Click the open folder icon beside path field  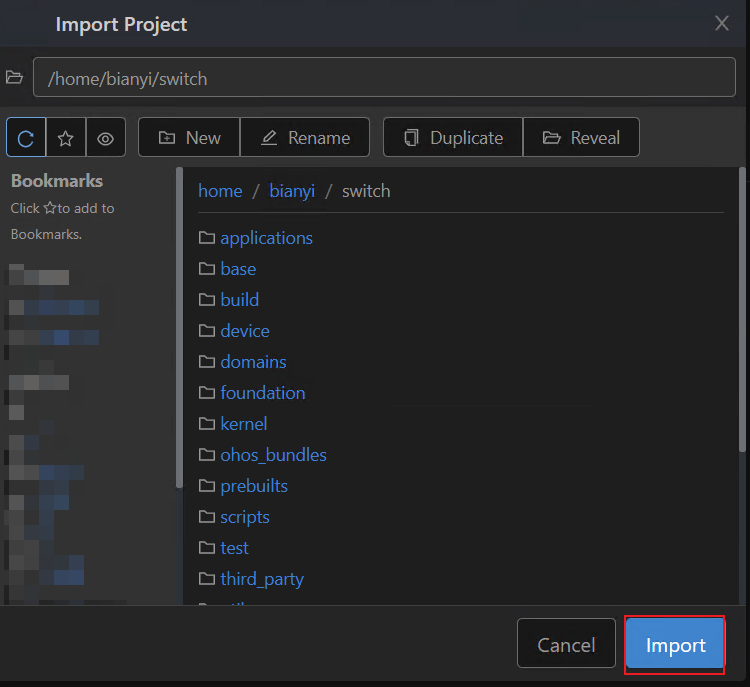click(14, 78)
